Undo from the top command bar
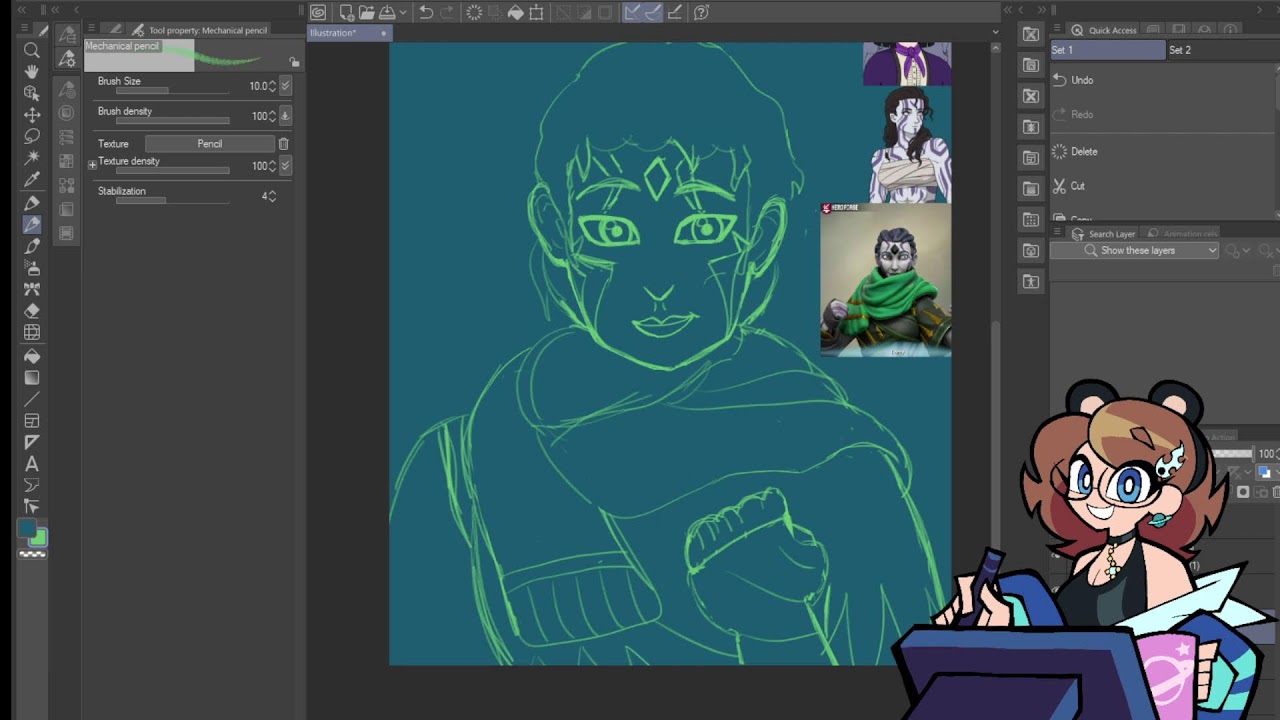Viewport: 1280px width, 720px height. point(426,12)
